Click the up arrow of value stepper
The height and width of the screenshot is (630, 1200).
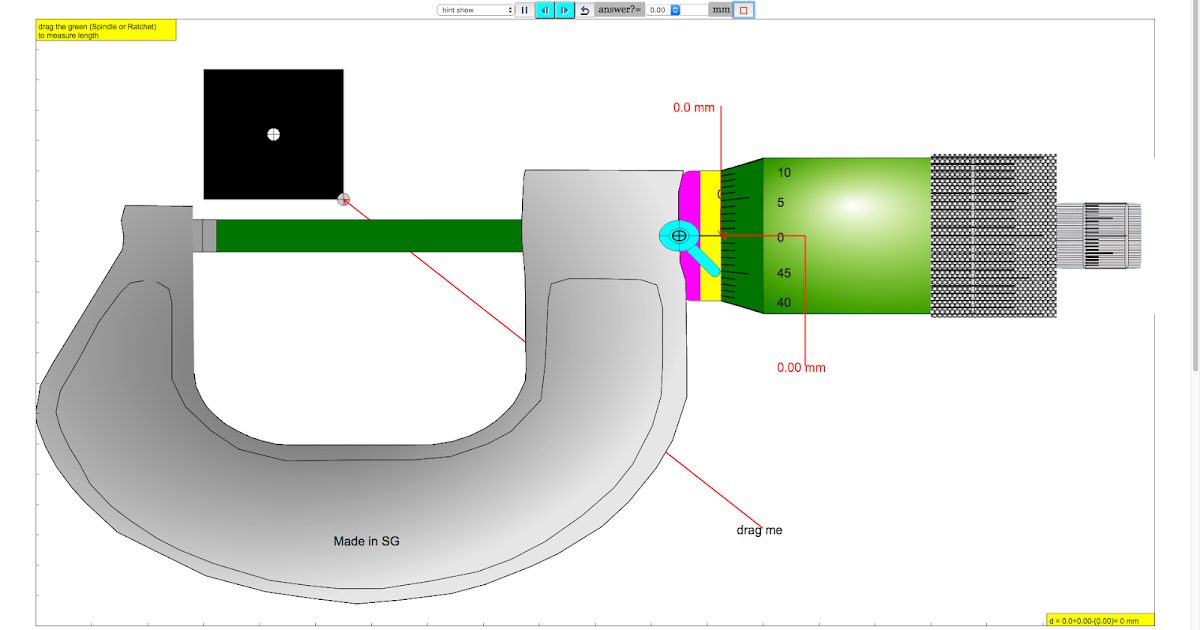(676, 7)
